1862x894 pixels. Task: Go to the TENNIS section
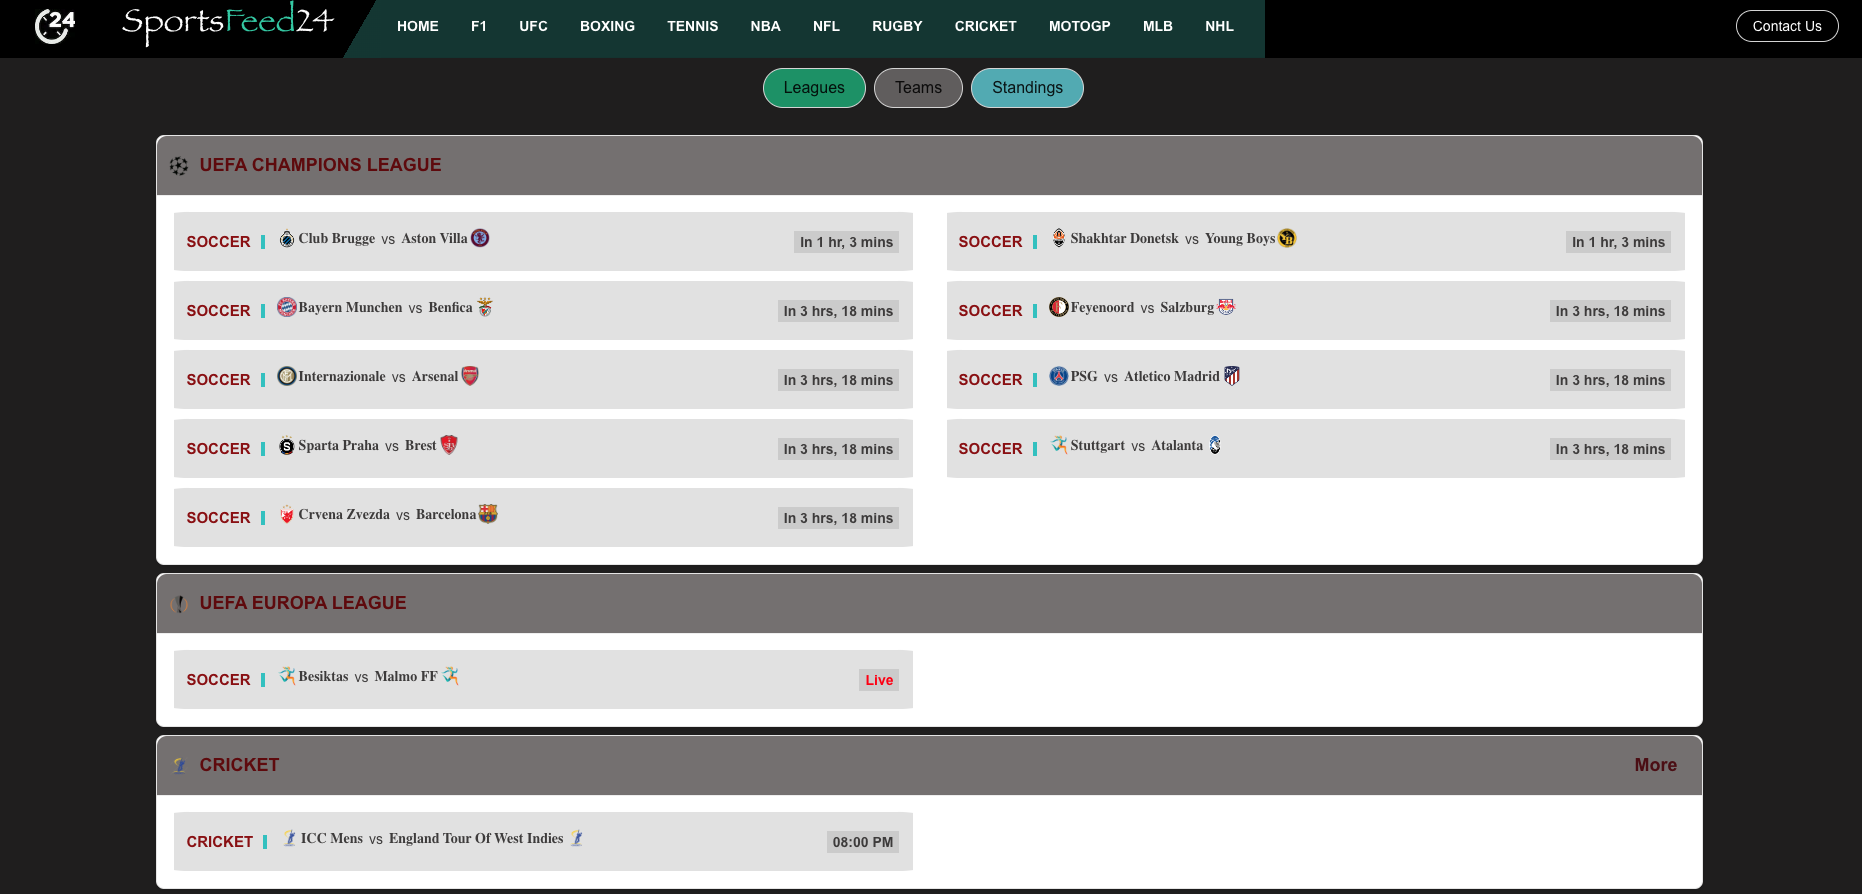coord(693,26)
